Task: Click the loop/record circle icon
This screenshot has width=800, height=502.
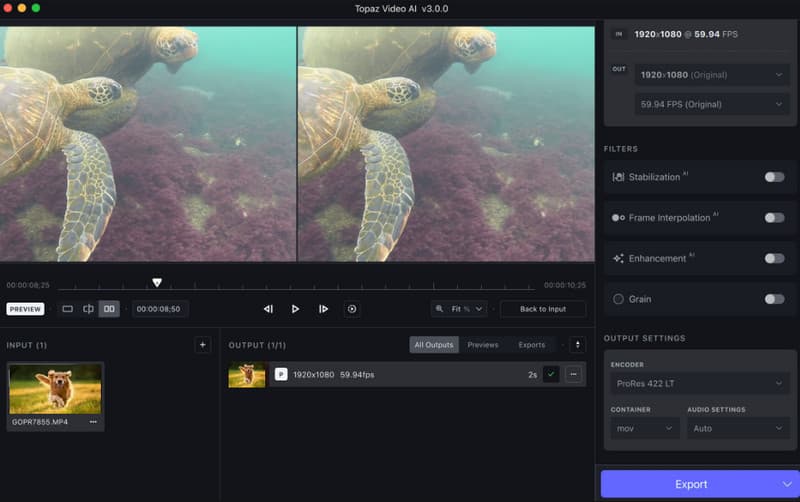Action: coord(352,309)
